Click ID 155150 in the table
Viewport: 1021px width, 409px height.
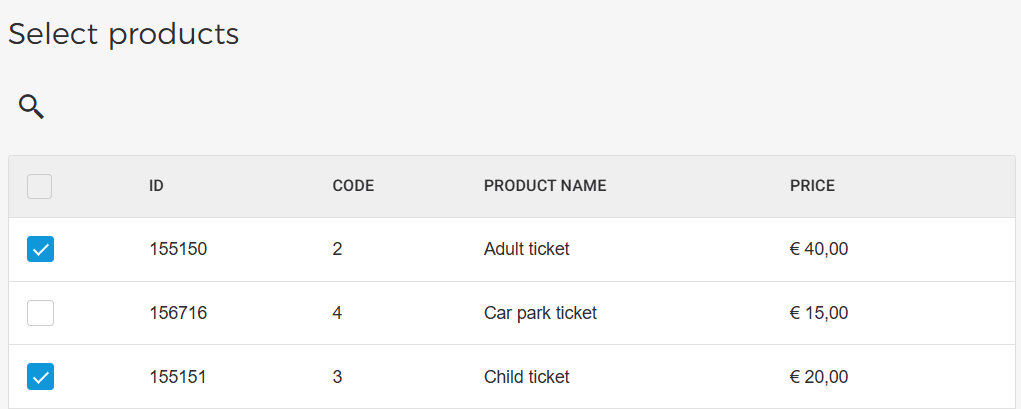pyautogui.click(x=178, y=249)
